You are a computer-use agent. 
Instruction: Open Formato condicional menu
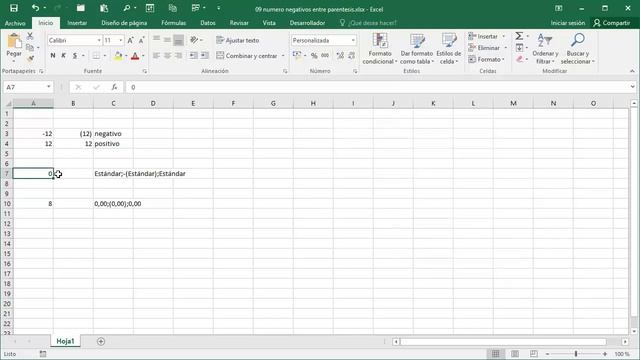coord(380,49)
